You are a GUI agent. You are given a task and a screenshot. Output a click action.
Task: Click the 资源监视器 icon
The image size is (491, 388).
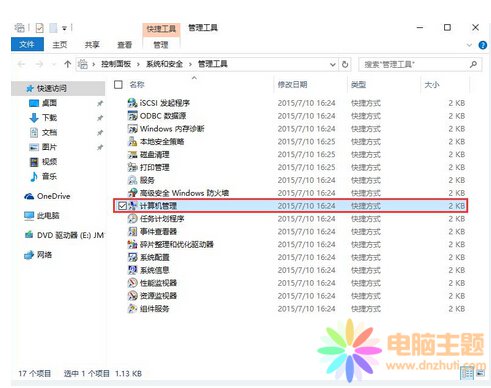coord(132,296)
